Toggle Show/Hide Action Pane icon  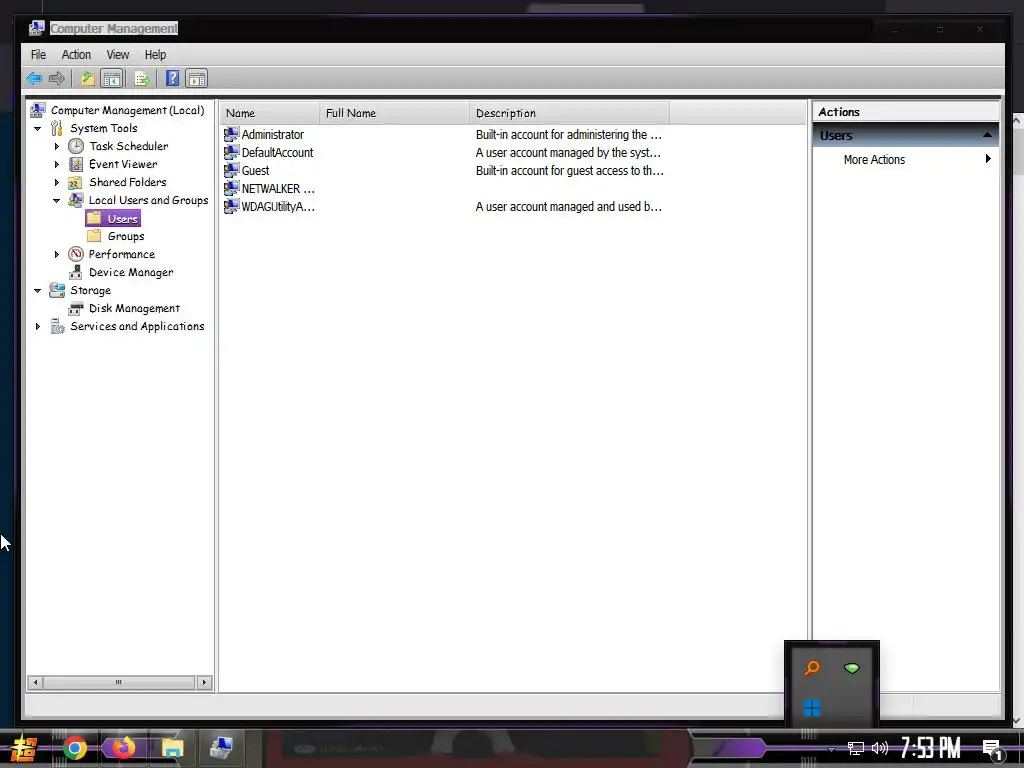pyautogui.click(x=197, y=79)
